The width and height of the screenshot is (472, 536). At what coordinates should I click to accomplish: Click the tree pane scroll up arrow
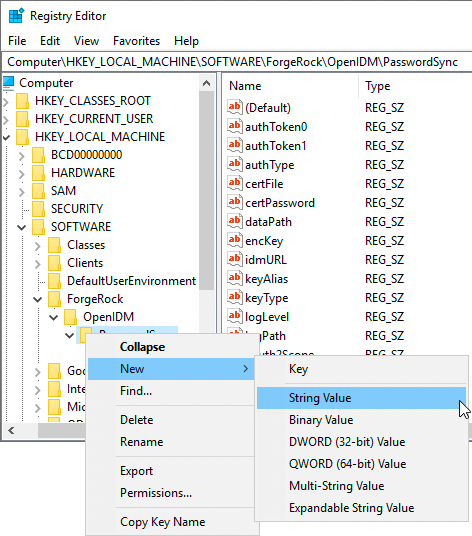coord(206,83)
